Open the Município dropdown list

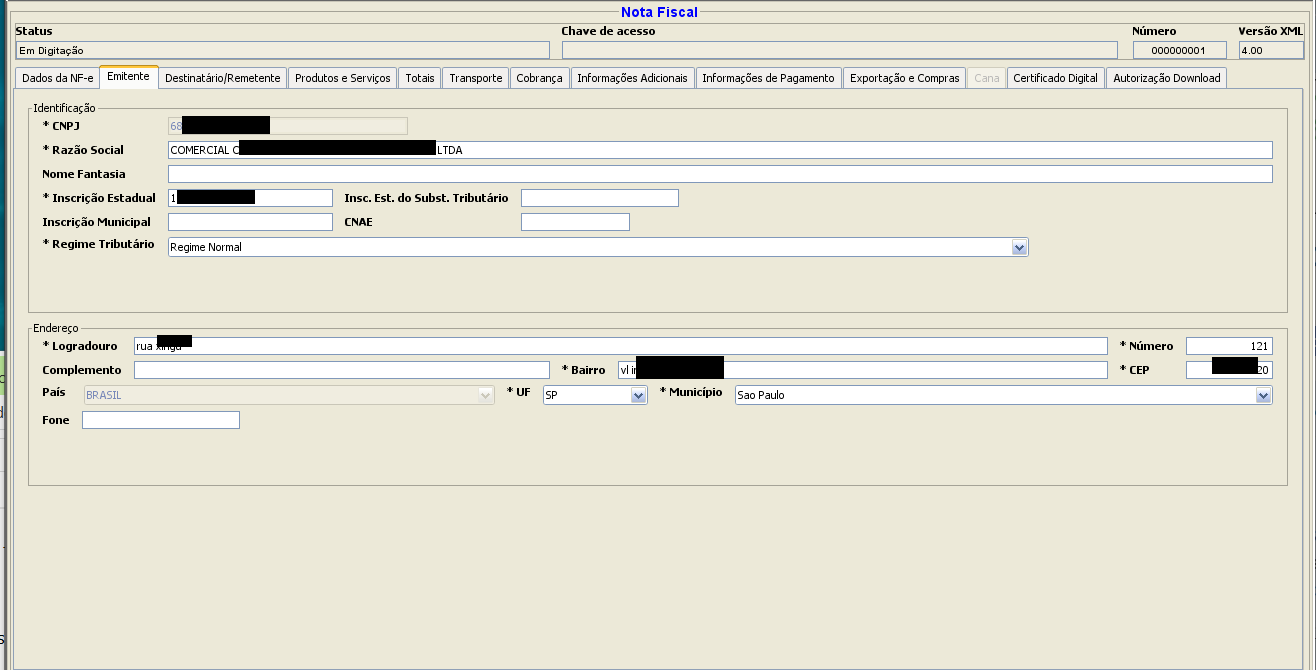point(1262,396)
